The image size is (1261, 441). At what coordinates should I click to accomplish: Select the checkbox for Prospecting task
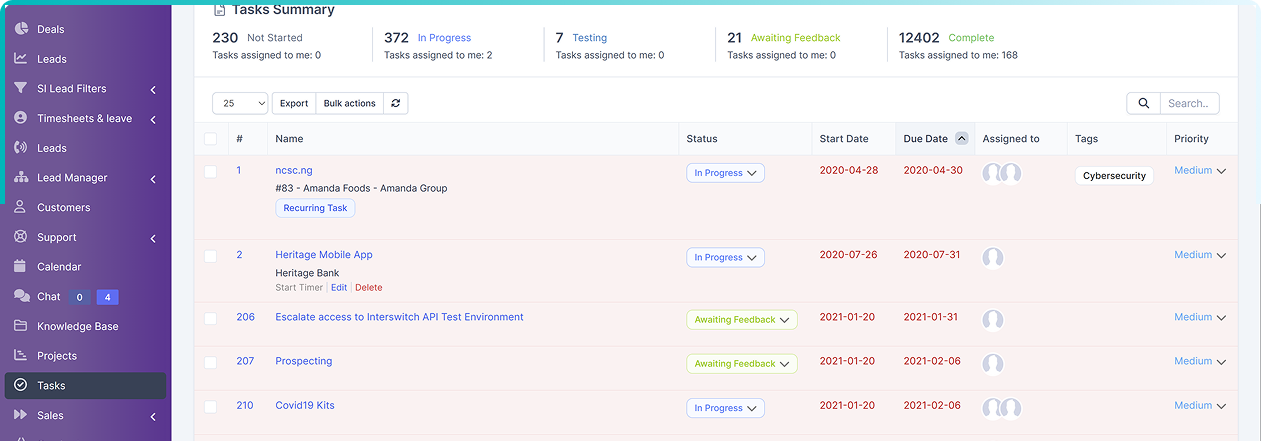210,362
